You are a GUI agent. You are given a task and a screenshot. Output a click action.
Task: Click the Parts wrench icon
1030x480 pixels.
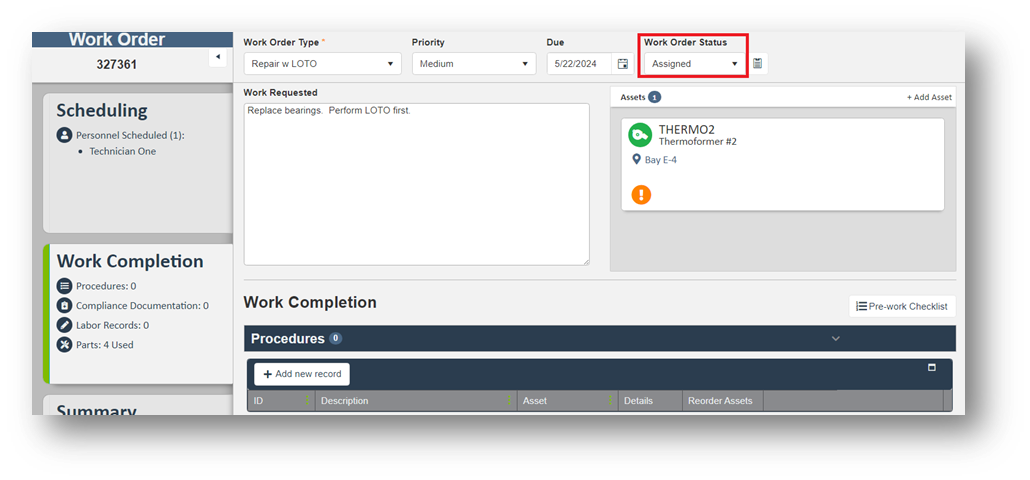65,345
